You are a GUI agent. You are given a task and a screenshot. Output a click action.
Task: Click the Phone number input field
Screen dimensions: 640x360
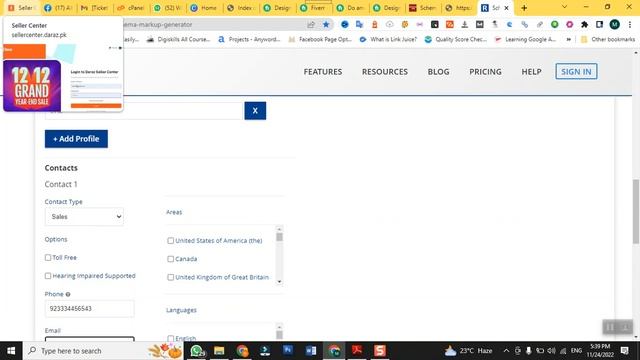pyautogui.click(x=89, y=309)
